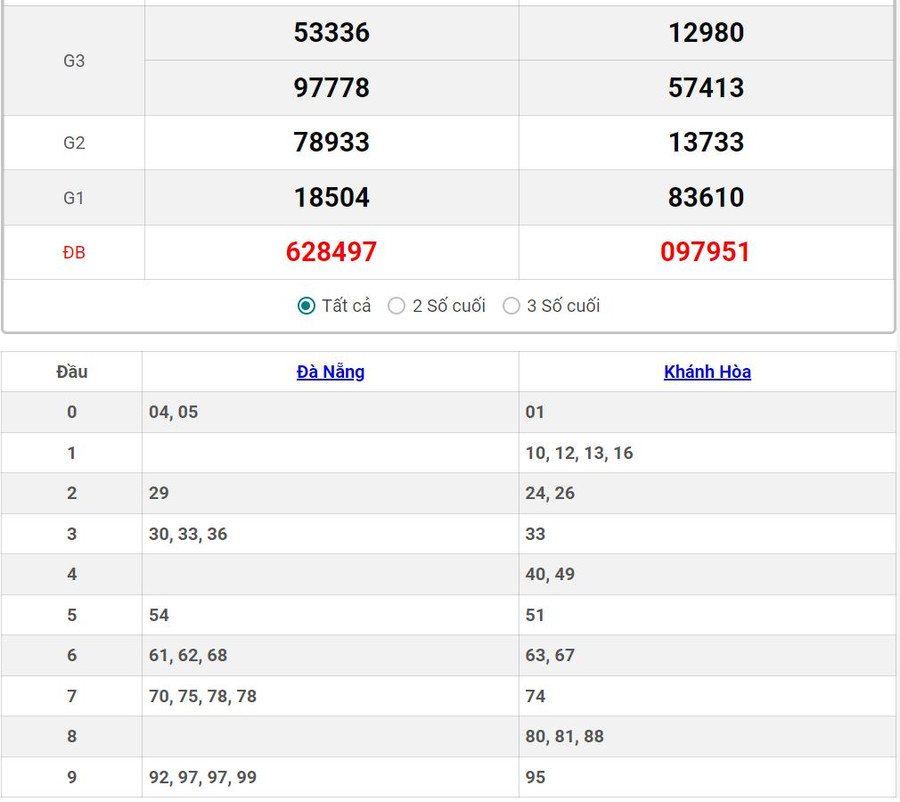
Task: Select the "Tất cả" radio button
Action: pos(307,306)
